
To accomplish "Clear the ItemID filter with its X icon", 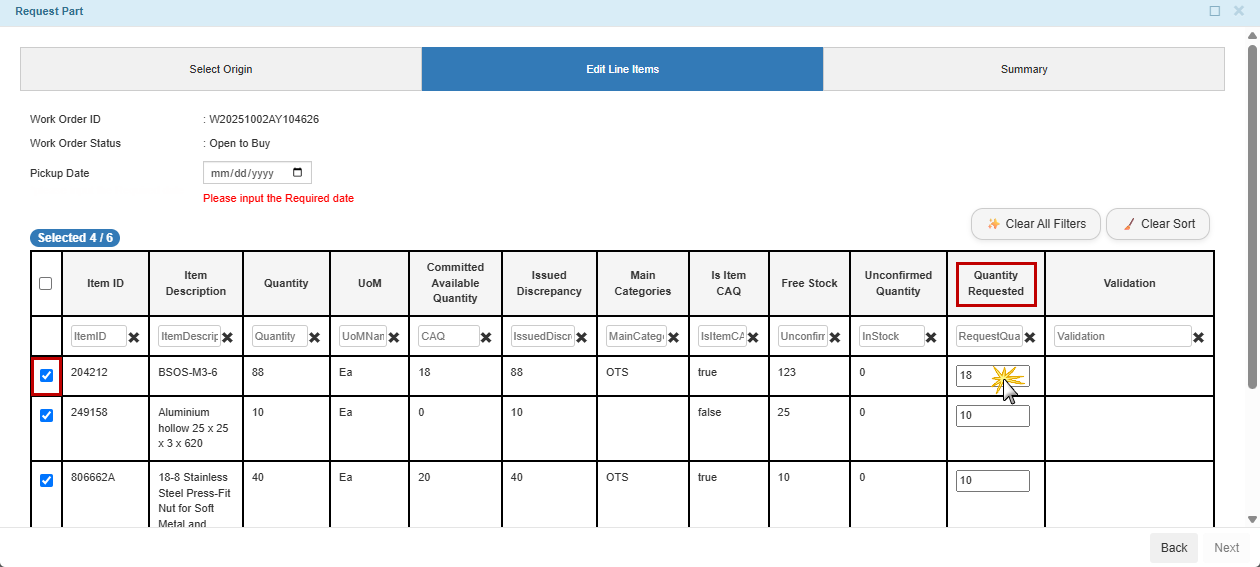I will pos(134,337).
